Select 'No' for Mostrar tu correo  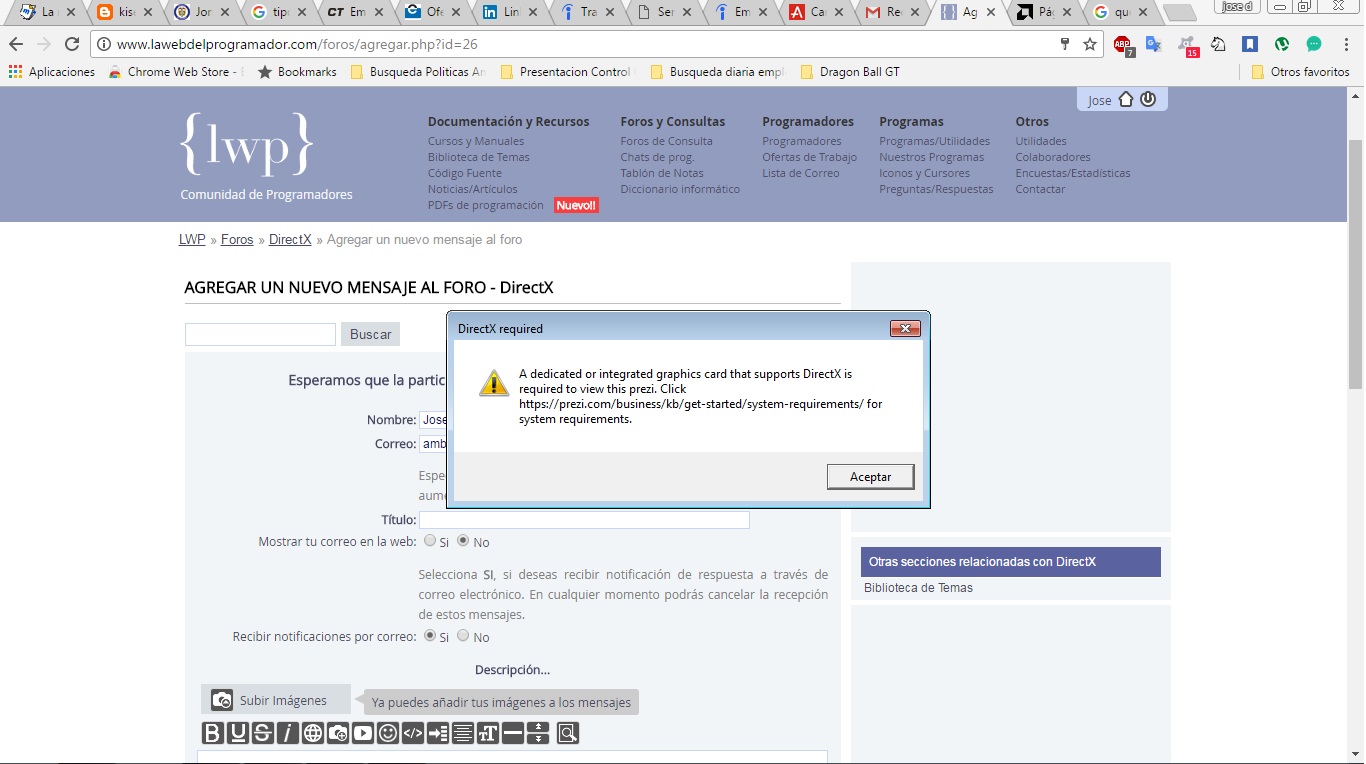tap(463, 541)
